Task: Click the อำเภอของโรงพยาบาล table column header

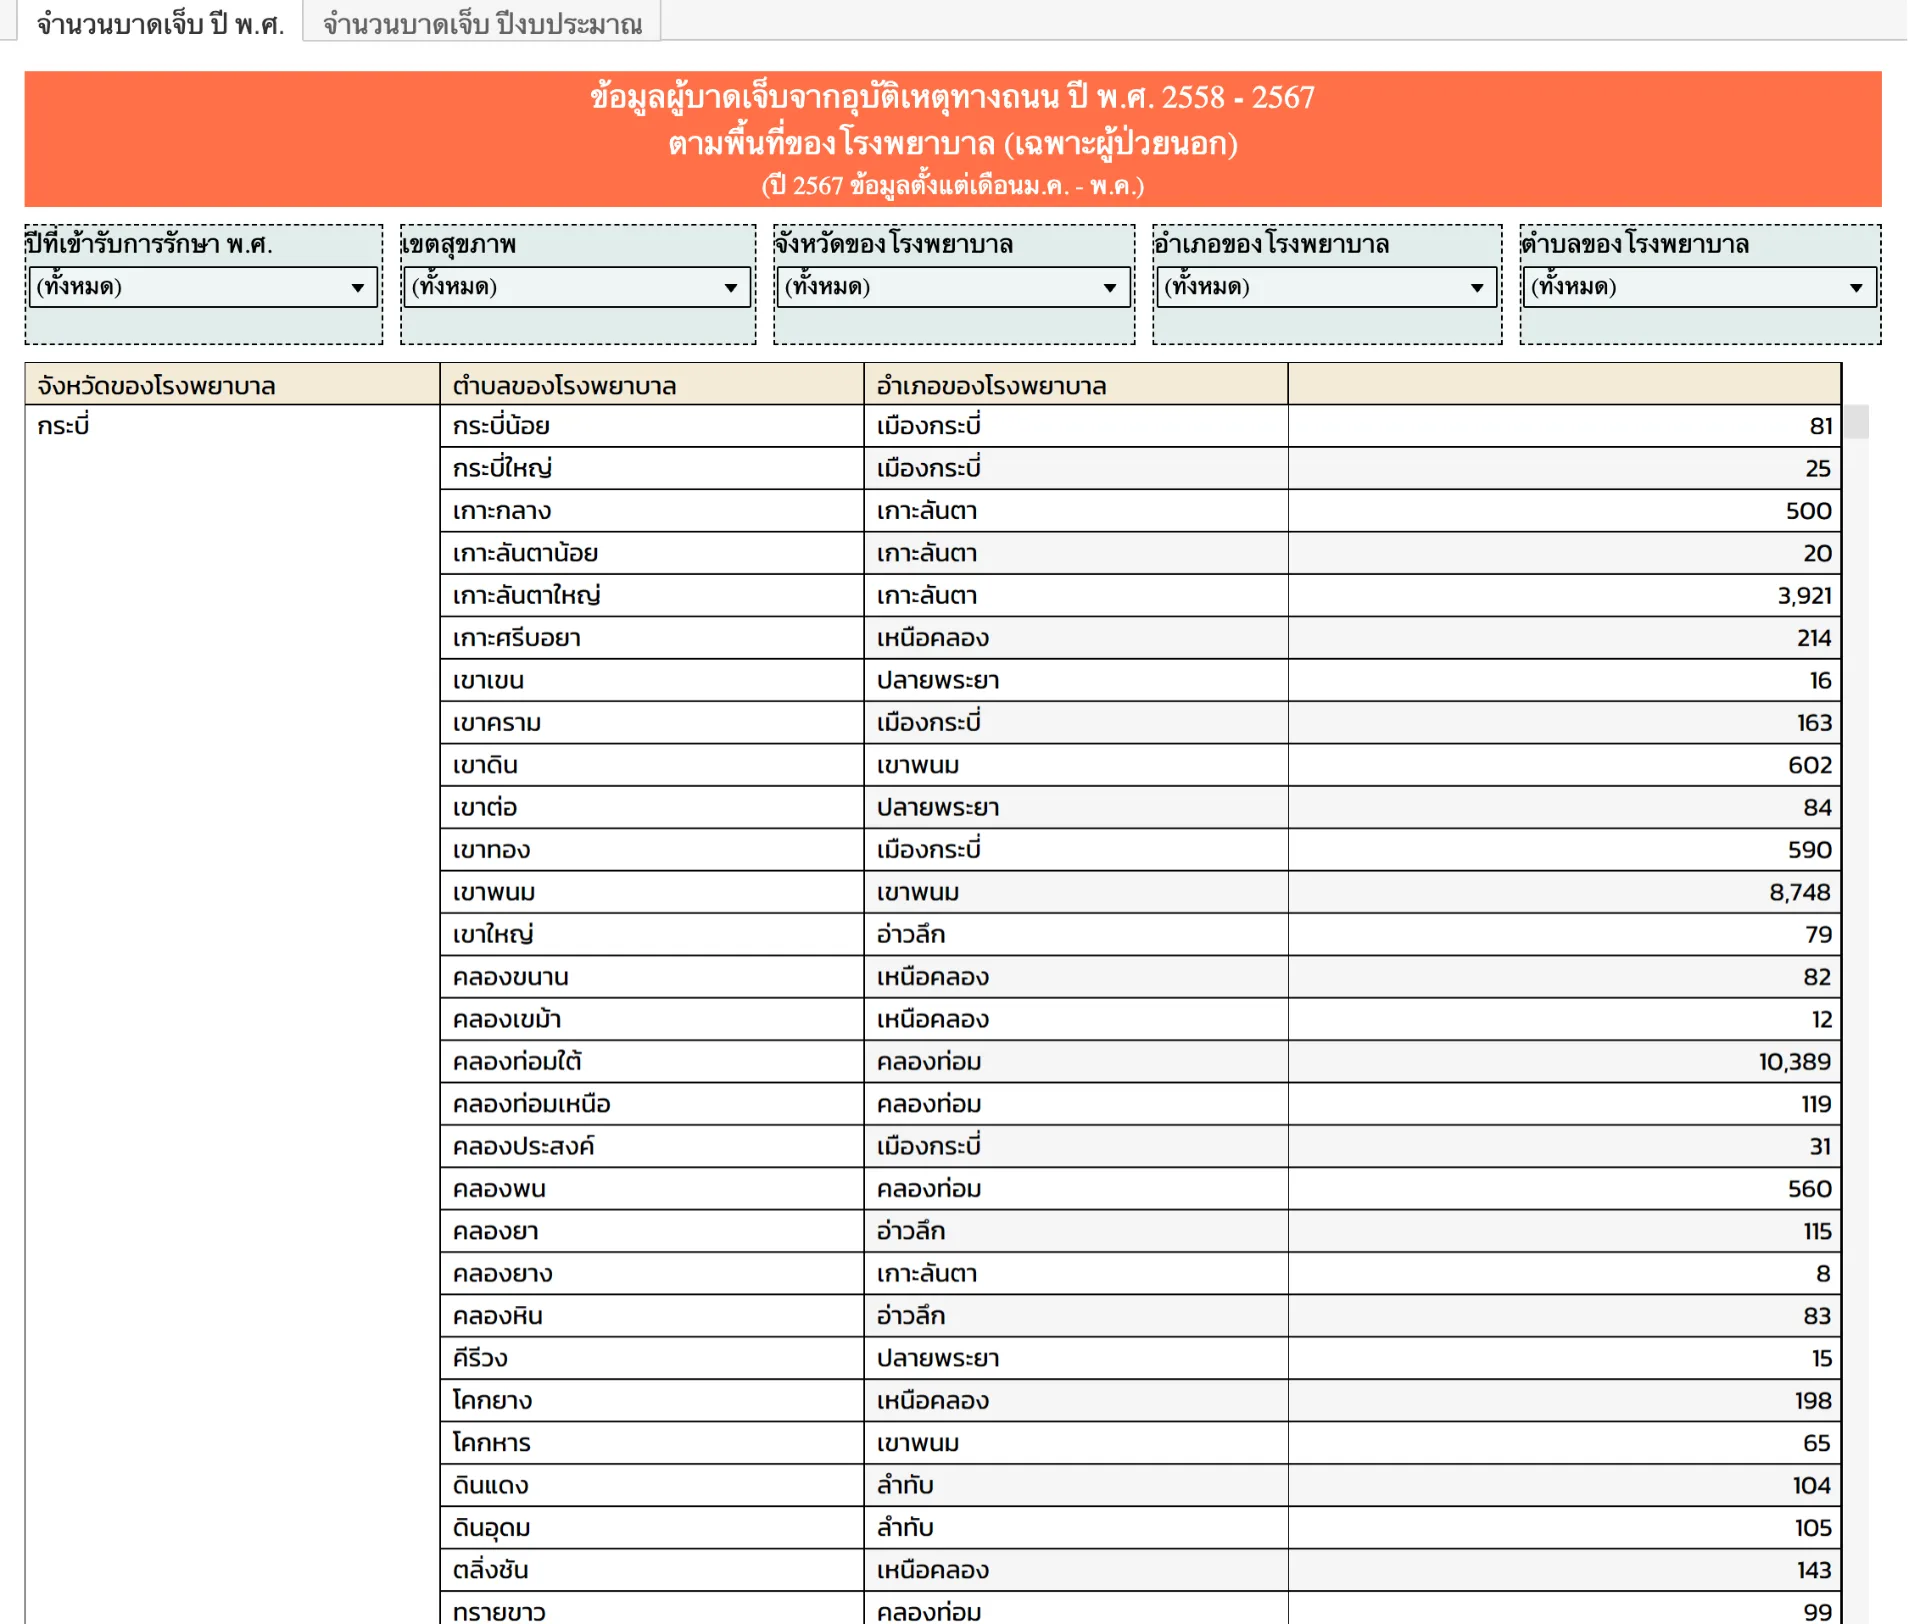Action: pos(1076,385)
